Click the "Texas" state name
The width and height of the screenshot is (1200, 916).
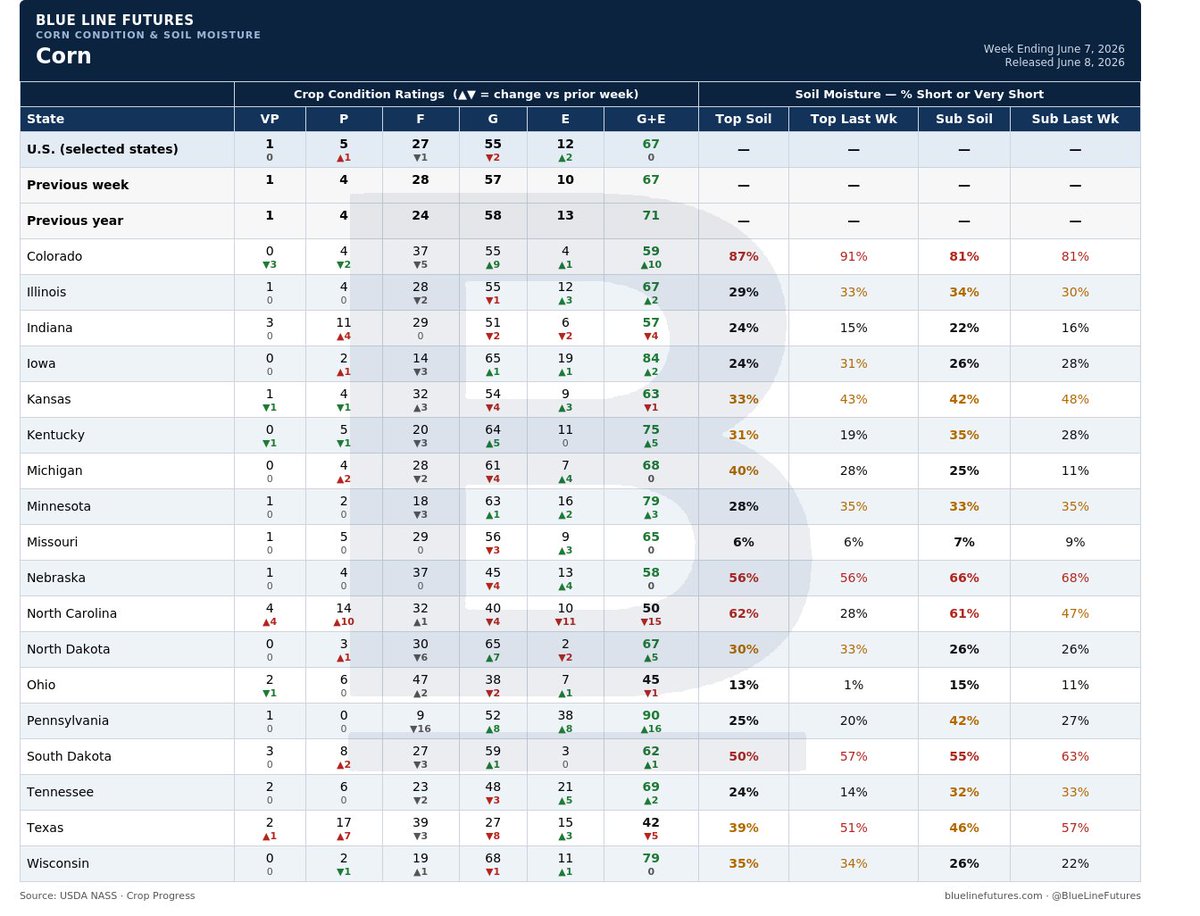[x=45, y=828]
